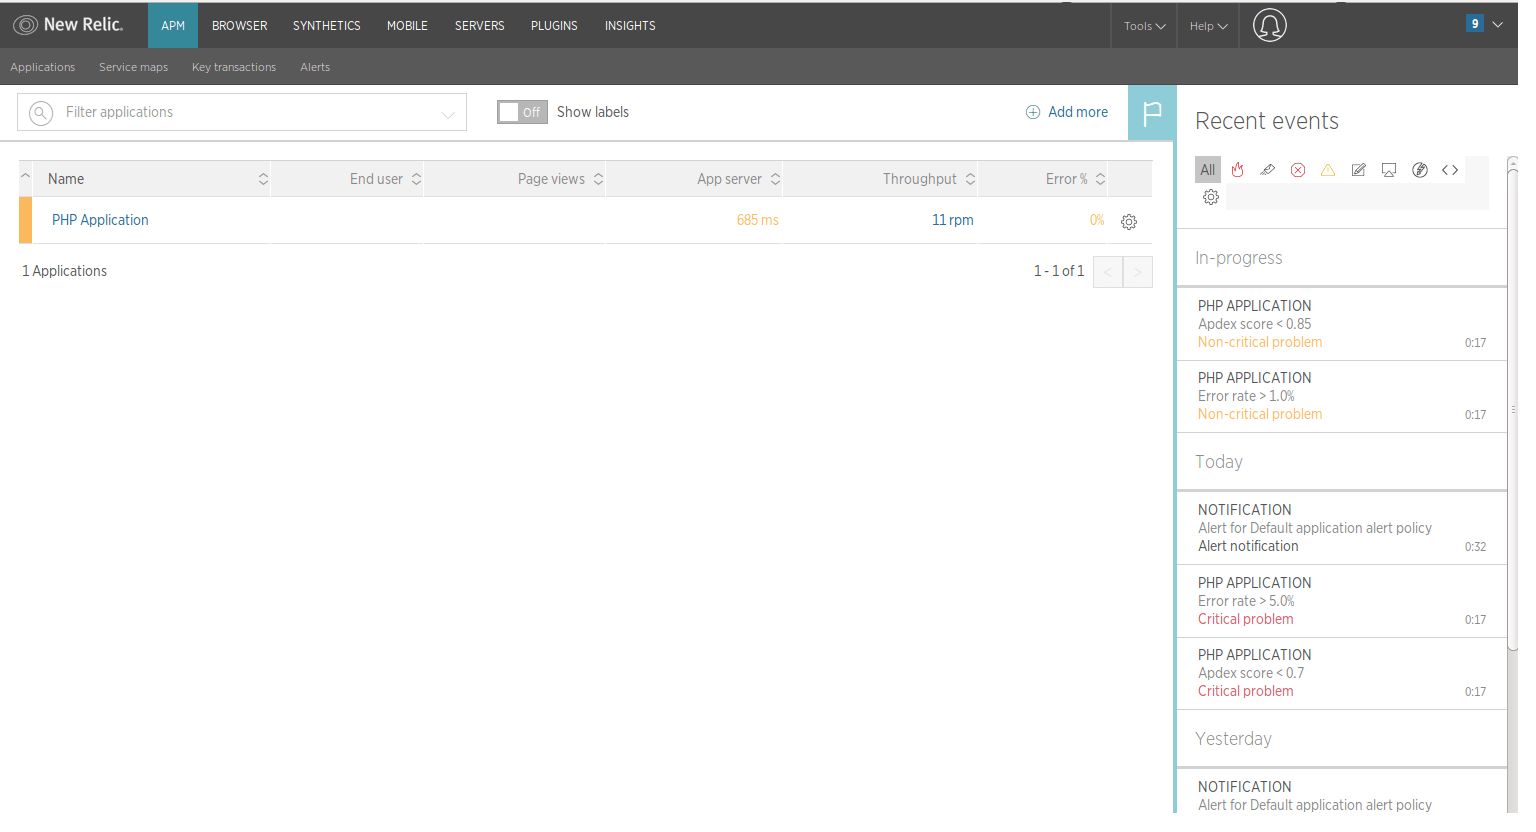Filter events by the red flame icon
Viewport: 1536px width, 832px height.
[1237, 170]
